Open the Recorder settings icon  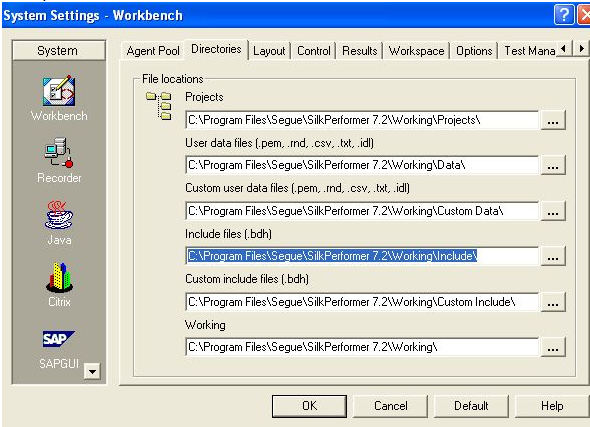59,152
